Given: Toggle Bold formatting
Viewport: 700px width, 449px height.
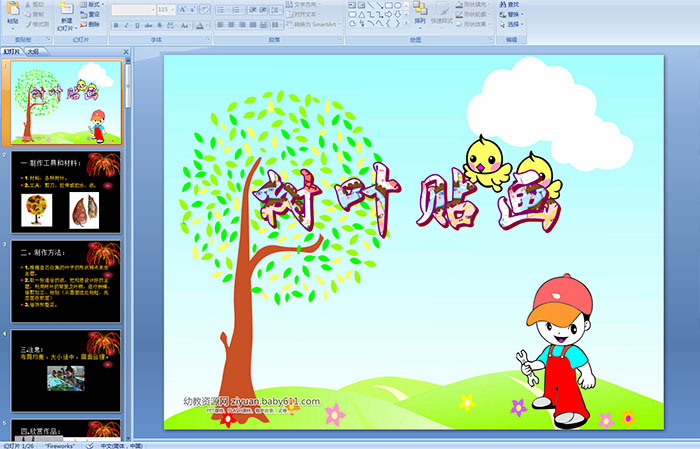Looking at the screenshot, I should pos(116,25).
